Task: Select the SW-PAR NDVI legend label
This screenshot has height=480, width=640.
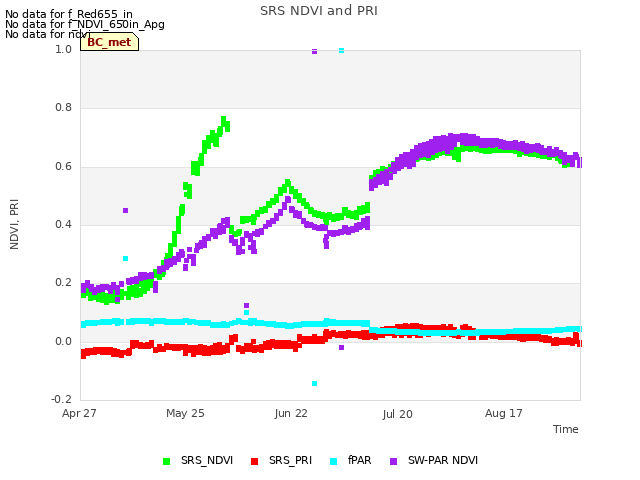Action: click(443, 460)
